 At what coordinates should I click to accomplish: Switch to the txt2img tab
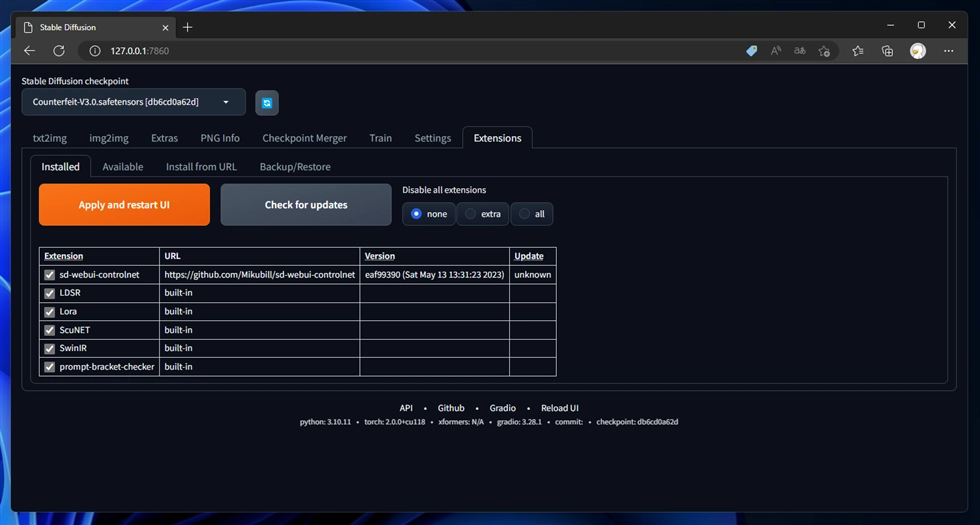pos(50,138)
